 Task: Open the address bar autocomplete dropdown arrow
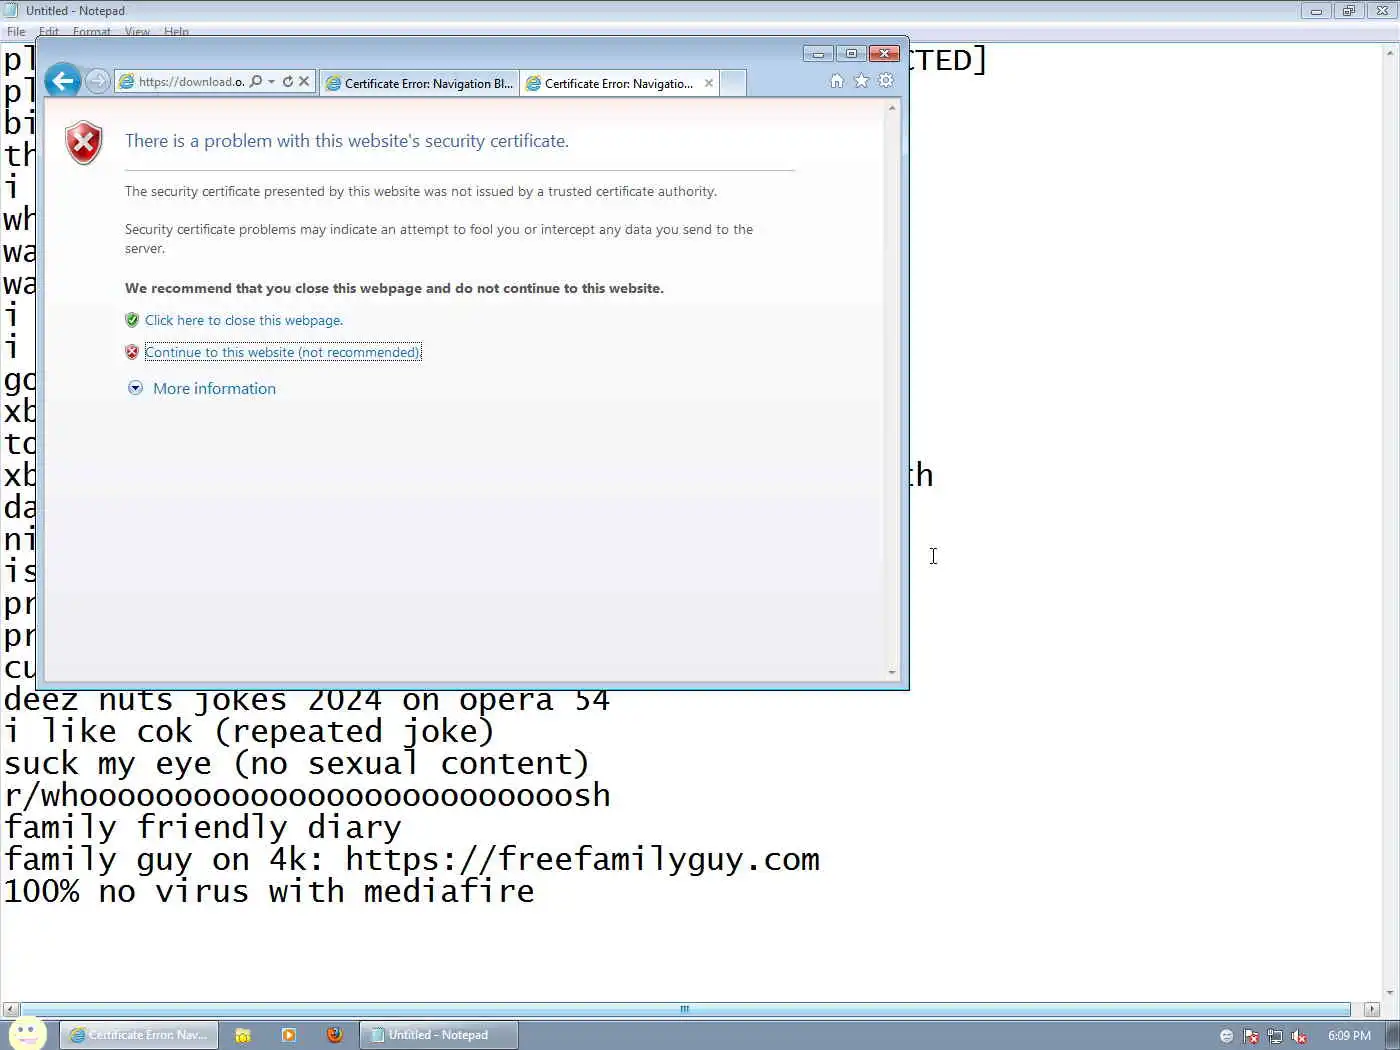[x=271, y=82]
